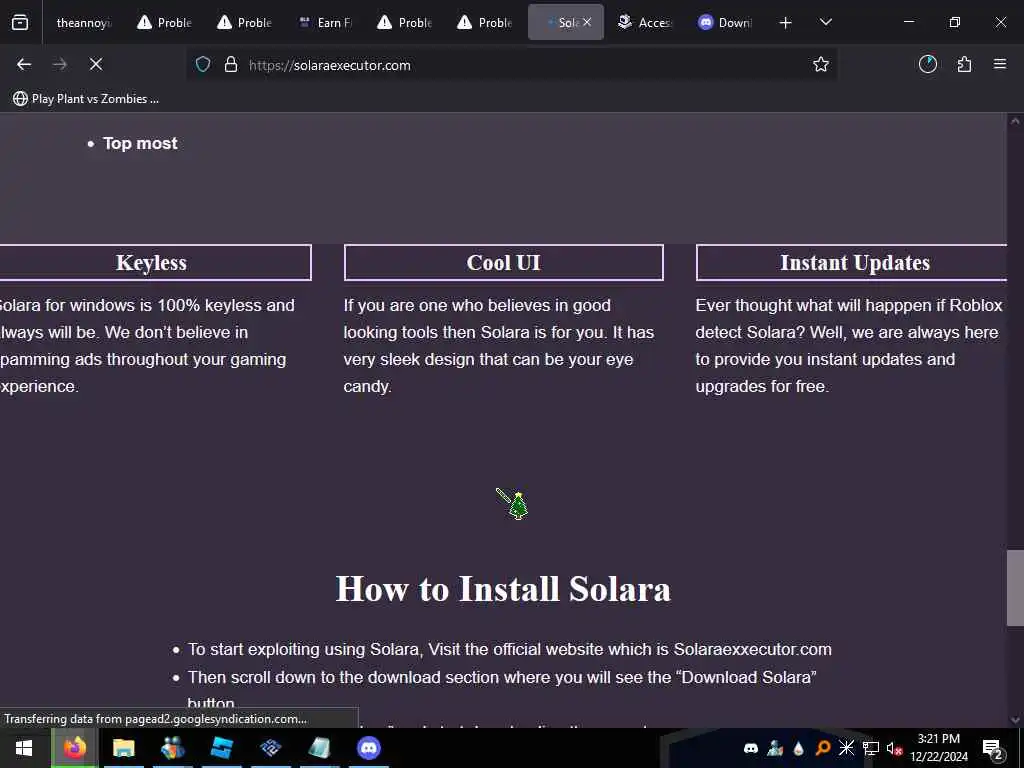1024x768 pixels.
Task: Switch to the theannoy tab
Action: click(x=83, y=22)
